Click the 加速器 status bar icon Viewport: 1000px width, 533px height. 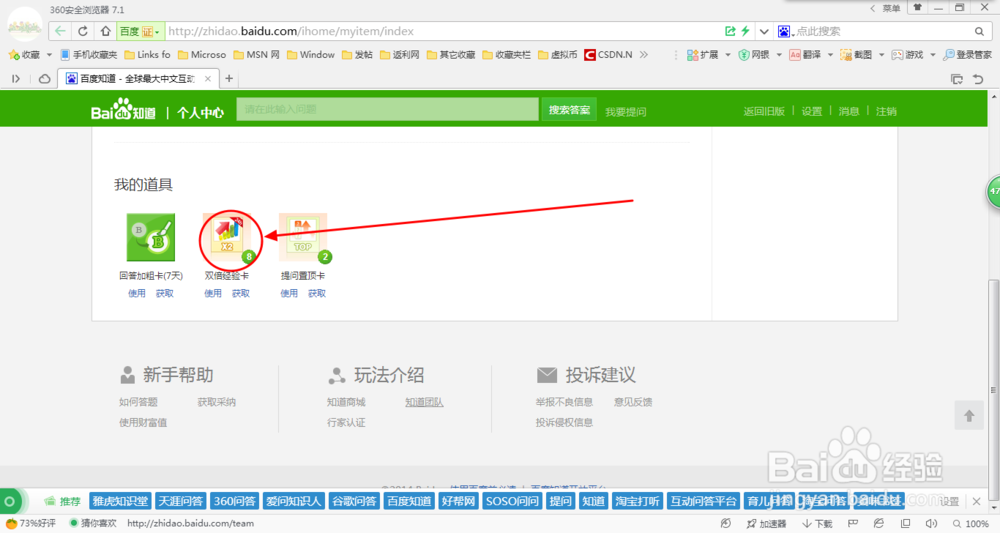[767, 523]
